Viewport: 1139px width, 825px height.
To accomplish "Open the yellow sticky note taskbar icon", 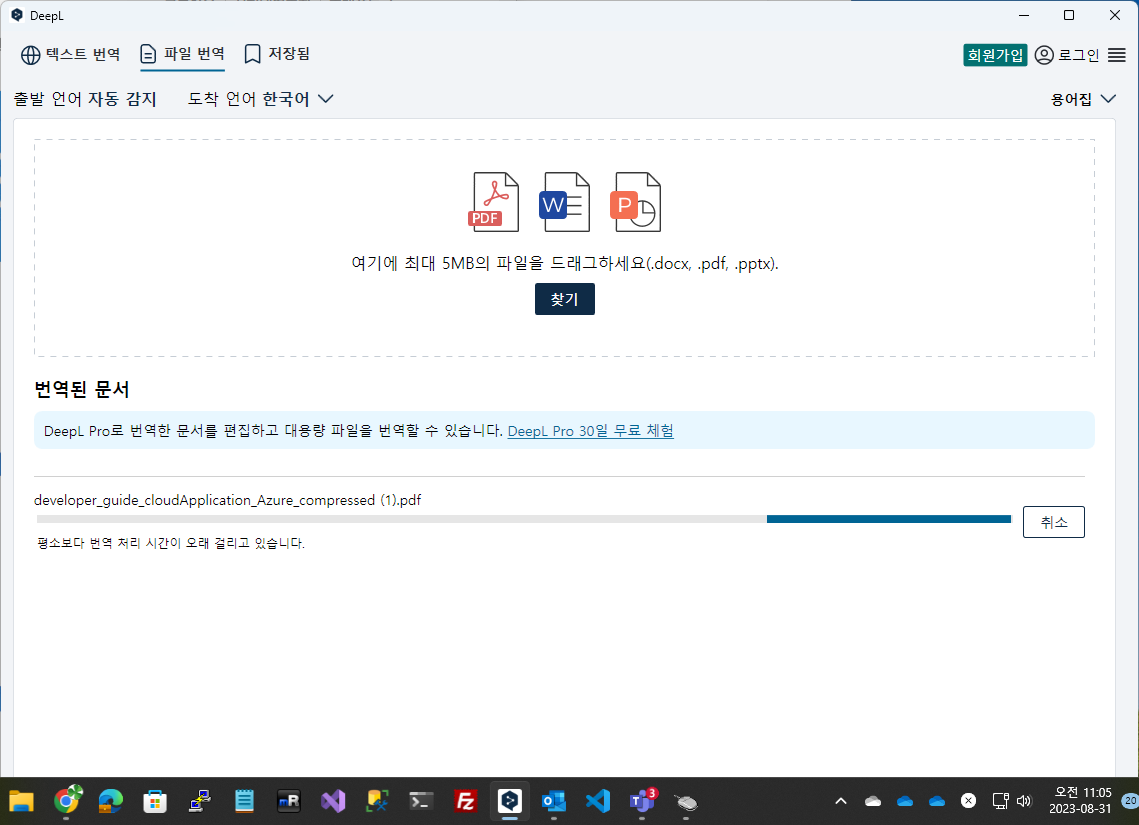I will [377, 802].
